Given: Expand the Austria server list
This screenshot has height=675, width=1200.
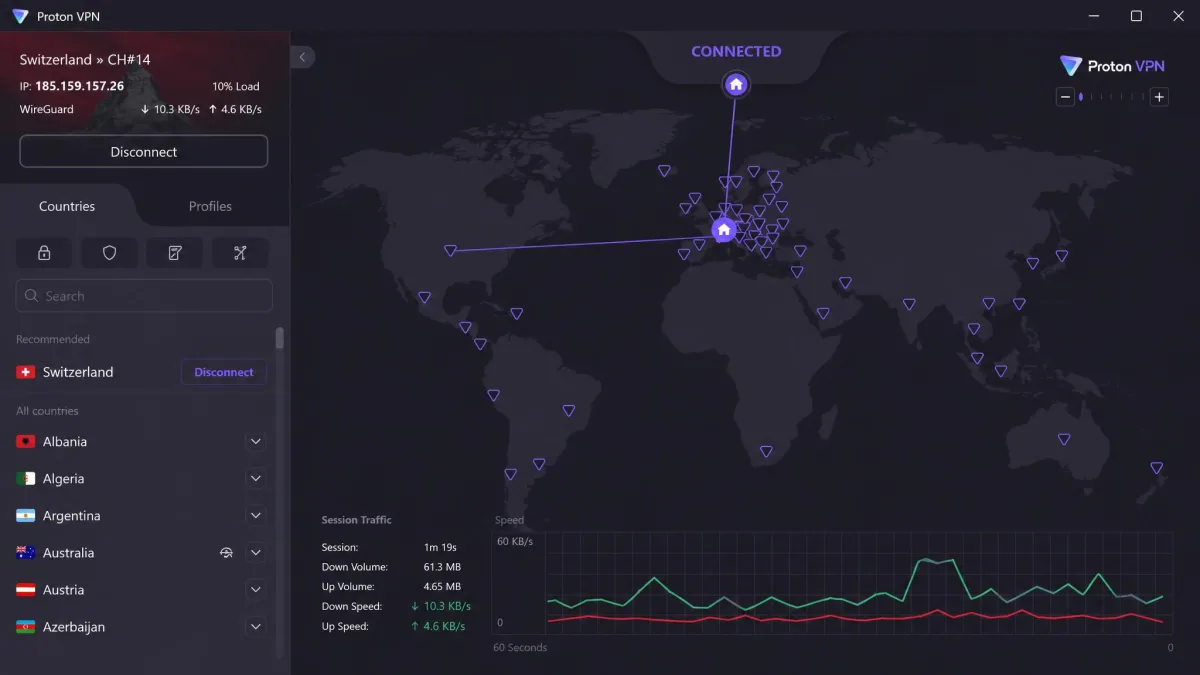Looking at the screenshot, I should [x=256, y=590].
